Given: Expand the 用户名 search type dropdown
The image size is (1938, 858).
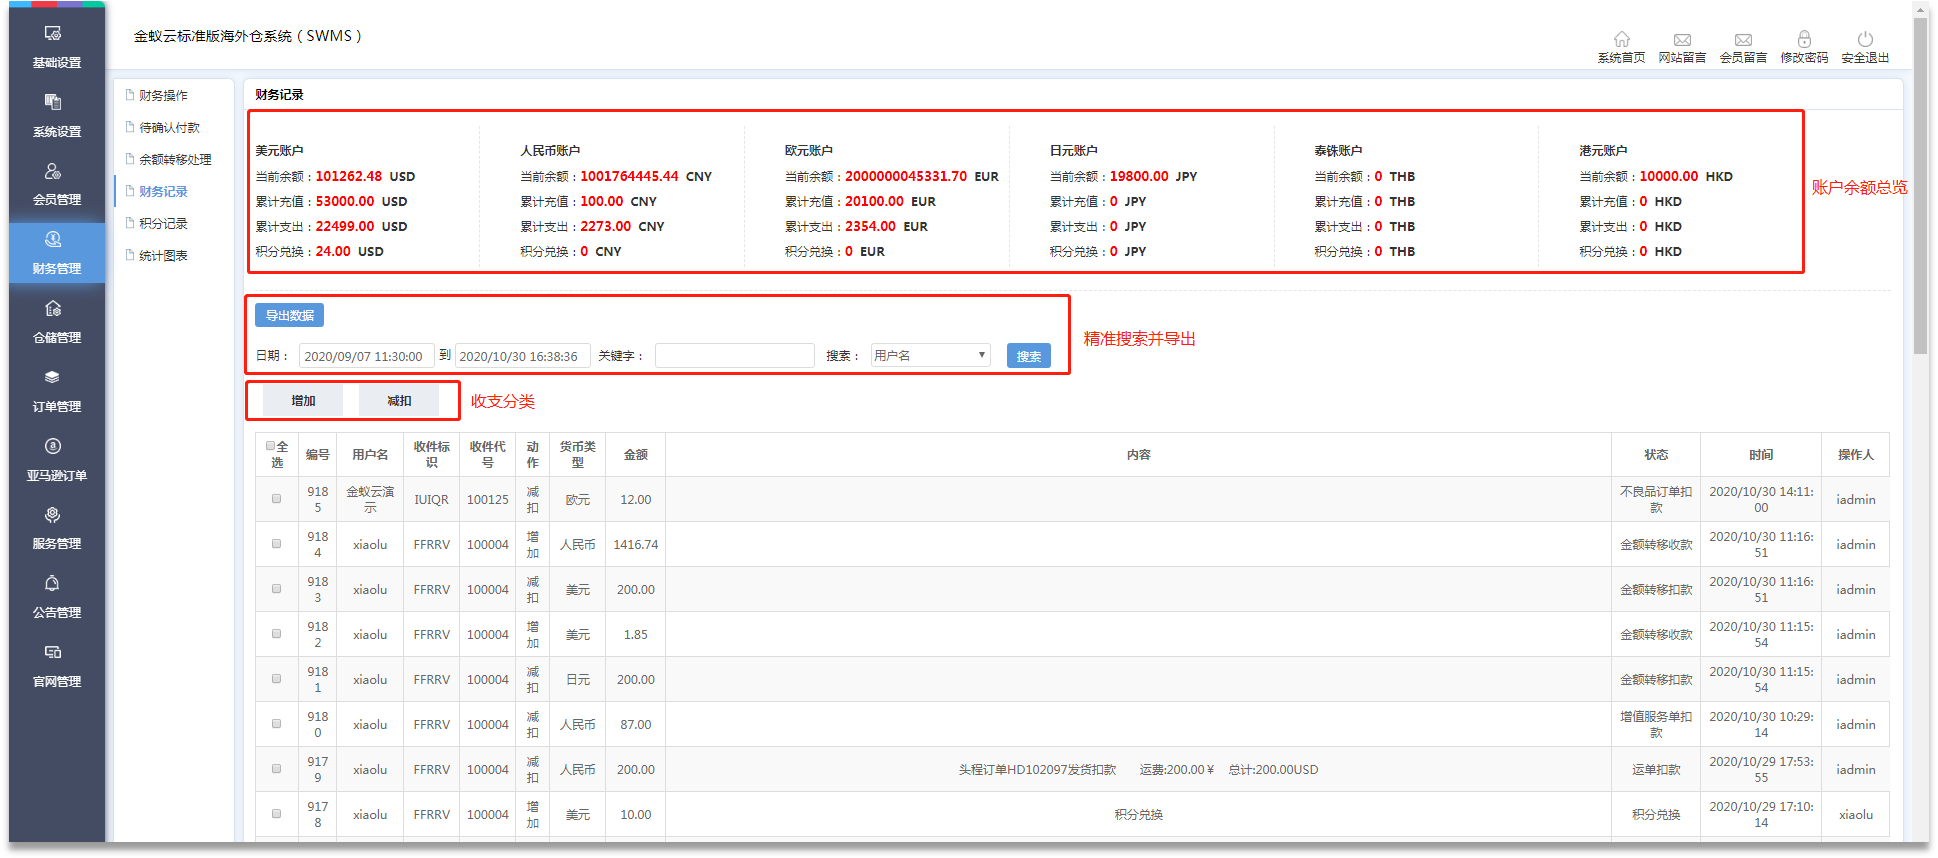Looking at the screenshot, I should click(x=930, y=355).
